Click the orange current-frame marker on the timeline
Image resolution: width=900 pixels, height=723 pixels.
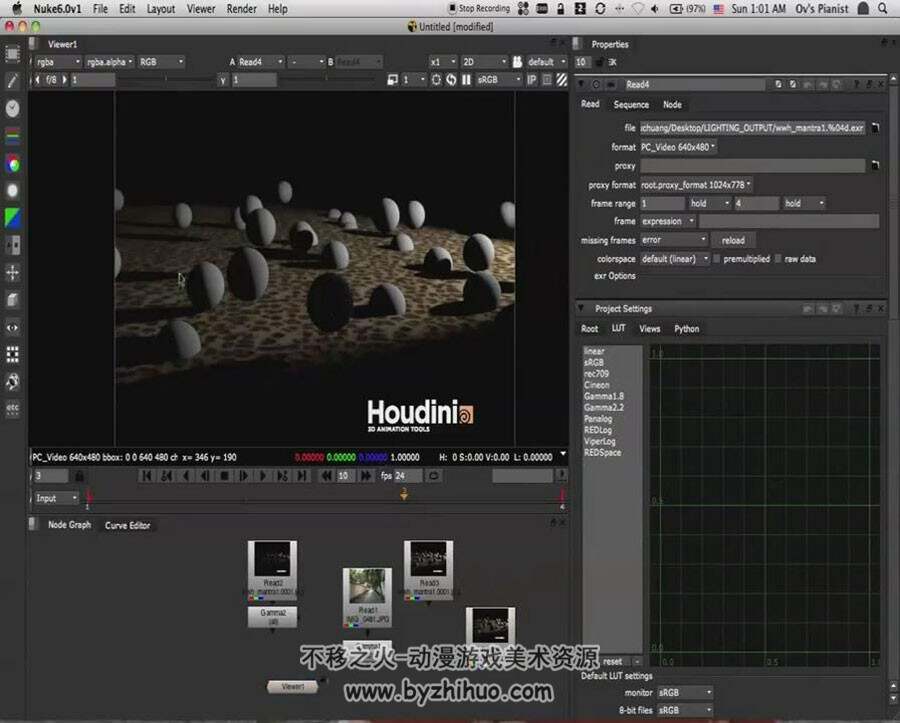tap(404, 493)
